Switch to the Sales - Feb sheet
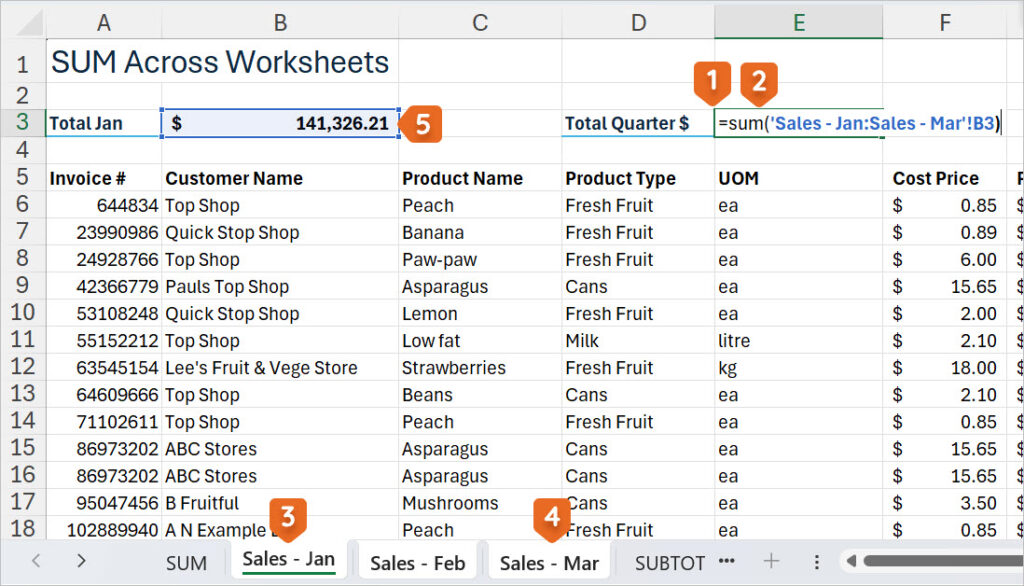Viewport: 1024px width, 586px height. [417, 563]
